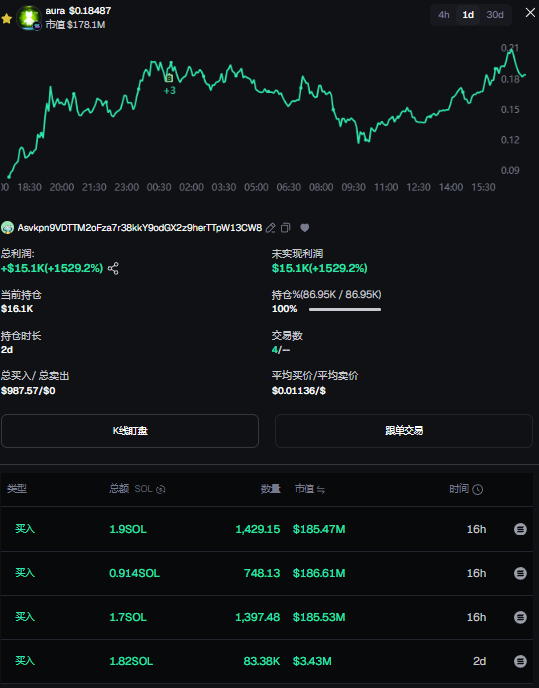Click market cap $185.47M cell
539x688 pixels.
319,530
